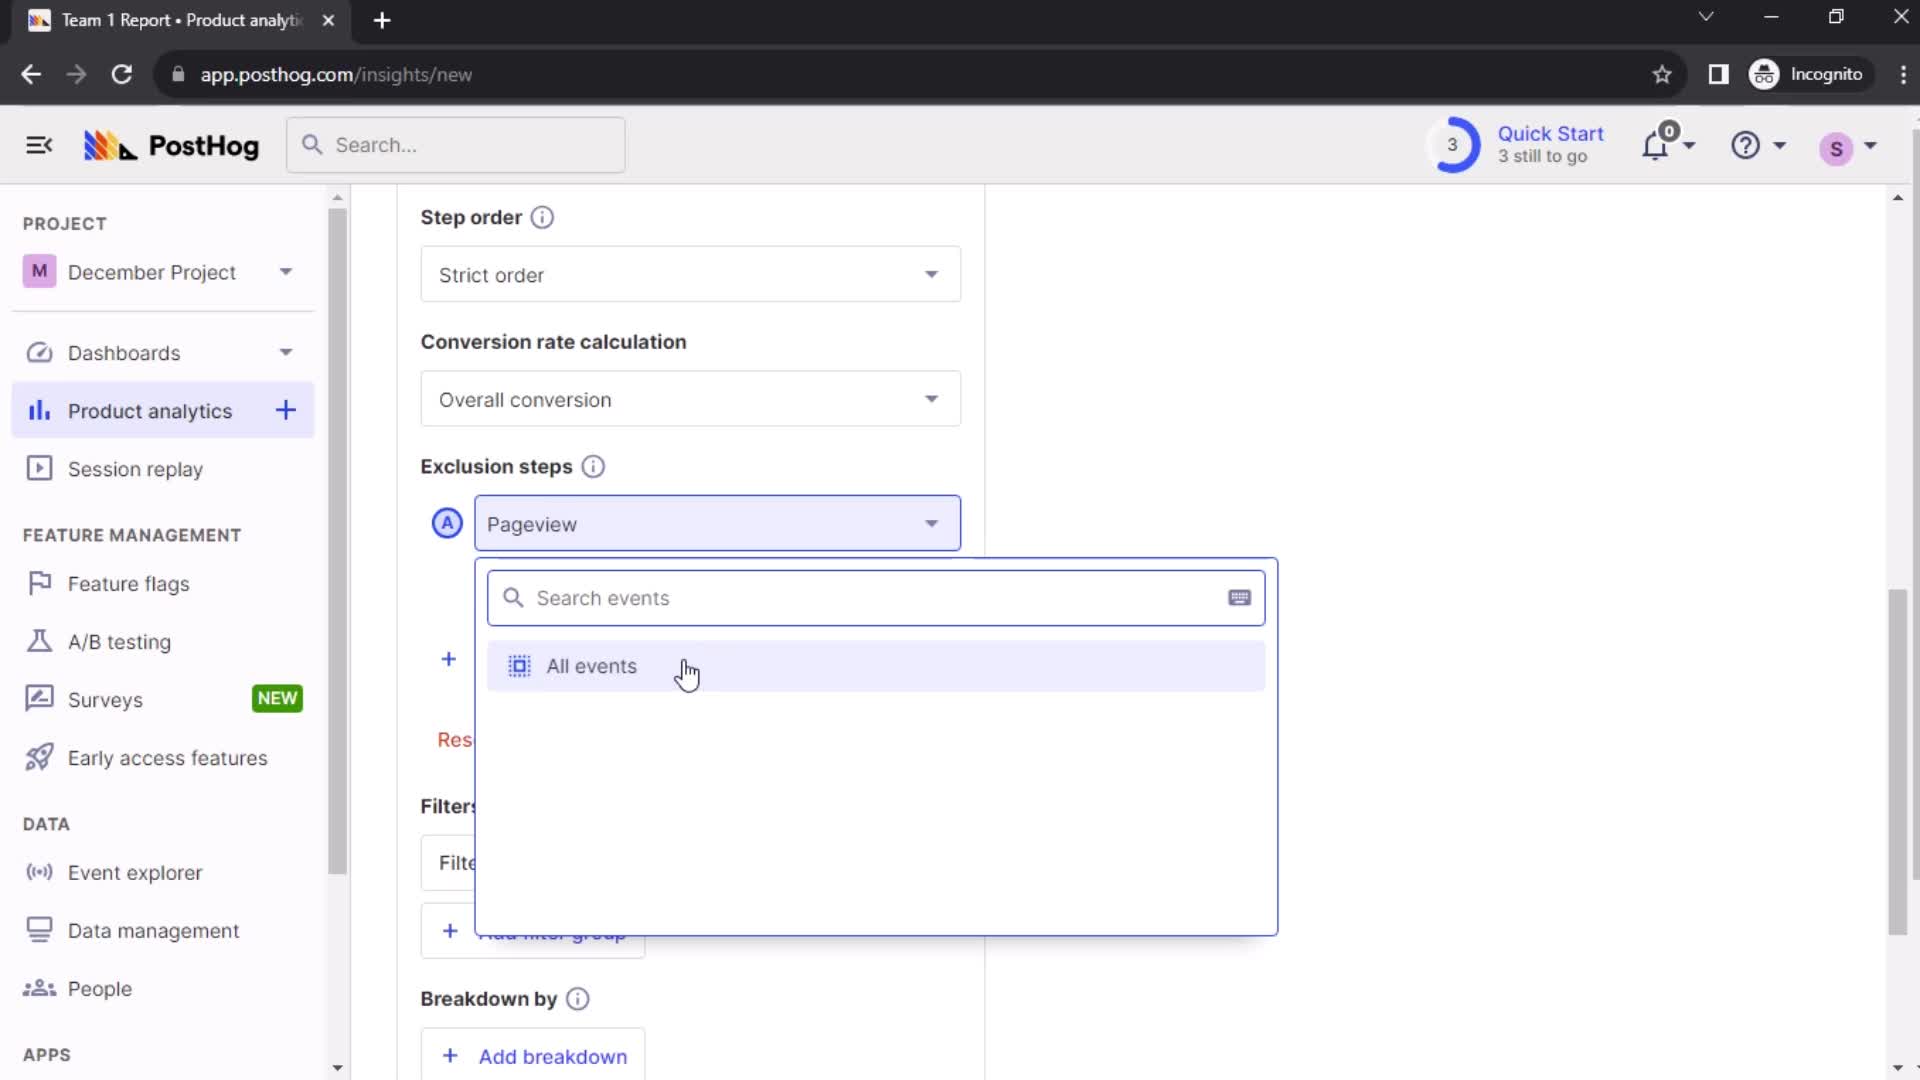Open the Exclusion steps Pageview dropdown
The width and height of the screenshot is (1920, 1080).
click(716, 525)
